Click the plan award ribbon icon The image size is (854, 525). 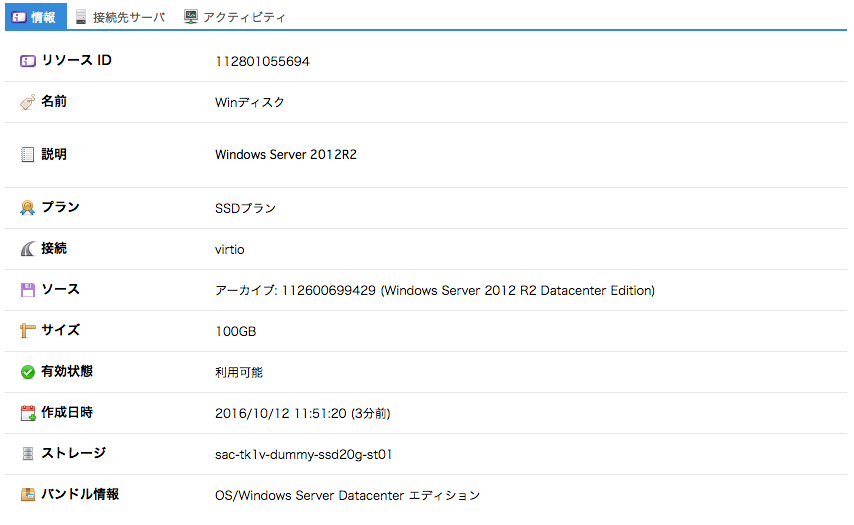[x=28, y=208]
